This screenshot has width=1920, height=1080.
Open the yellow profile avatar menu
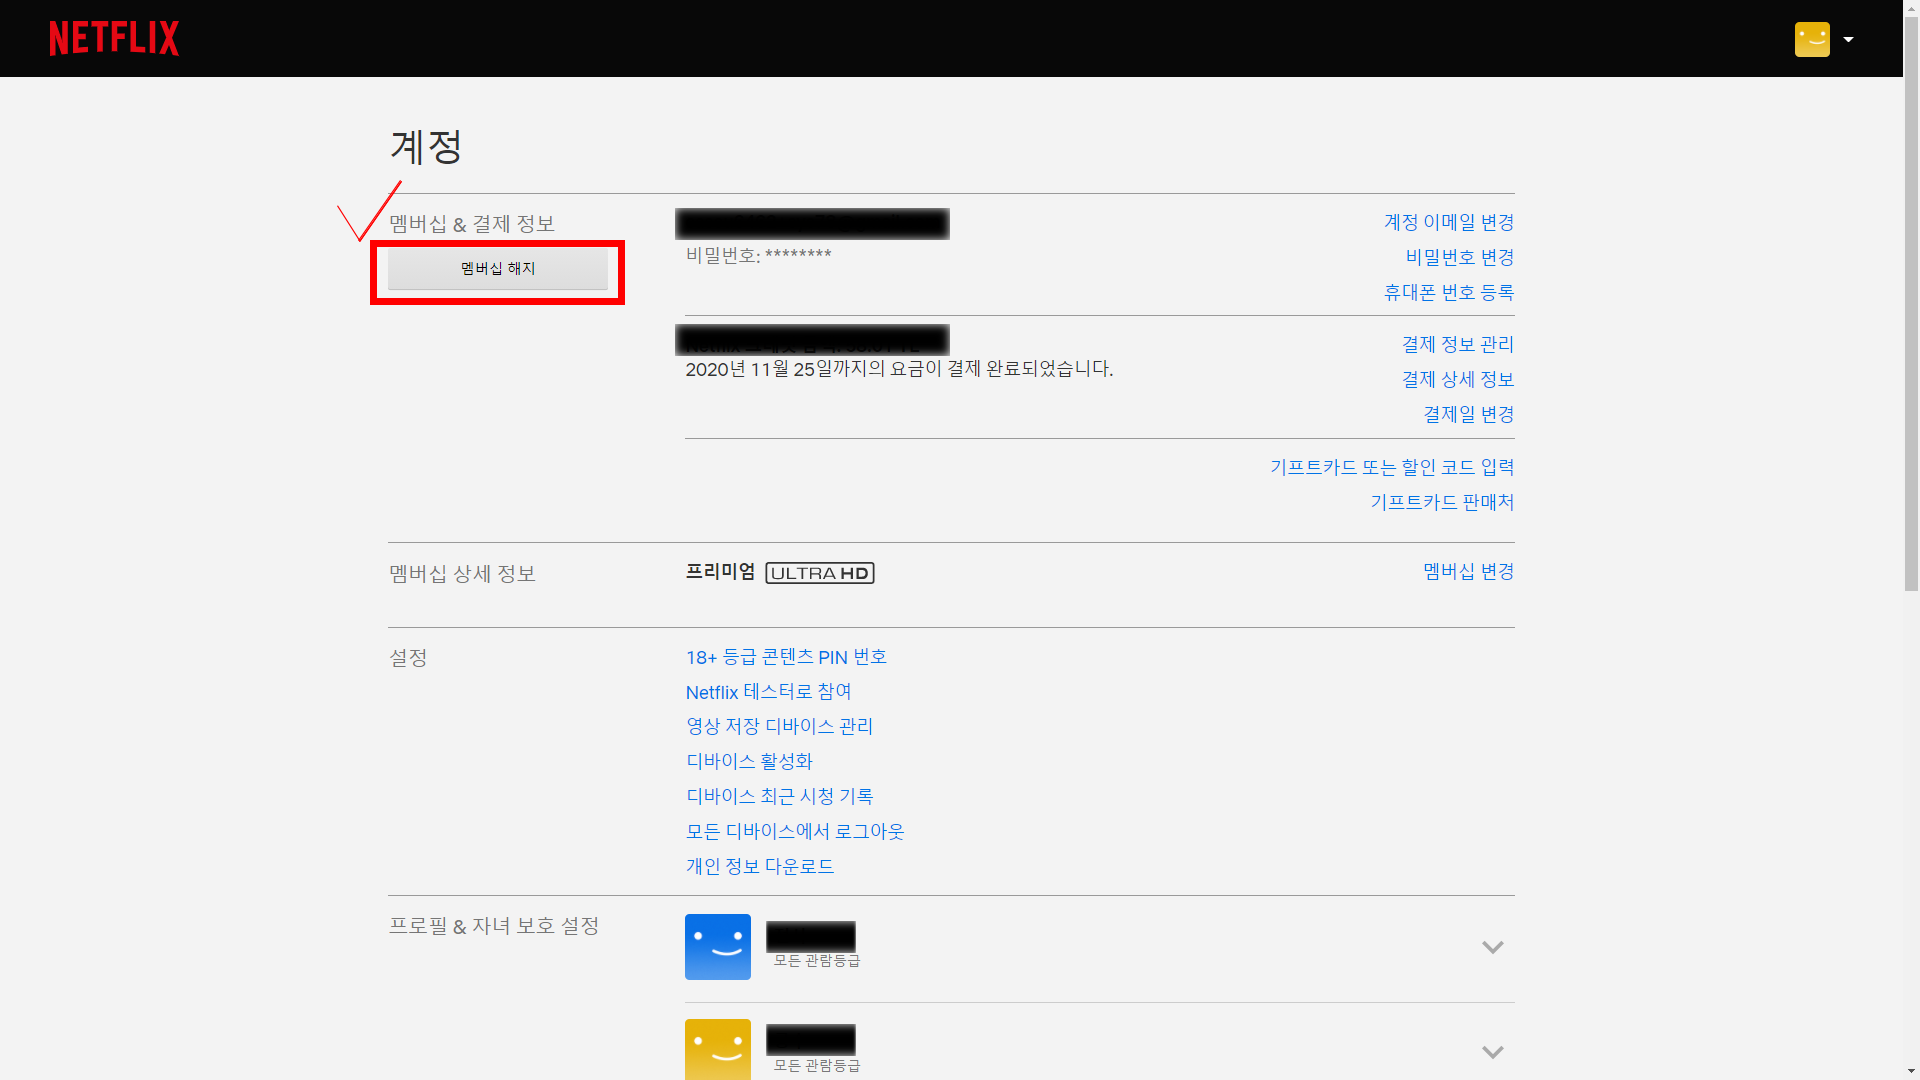[1812, 39]
